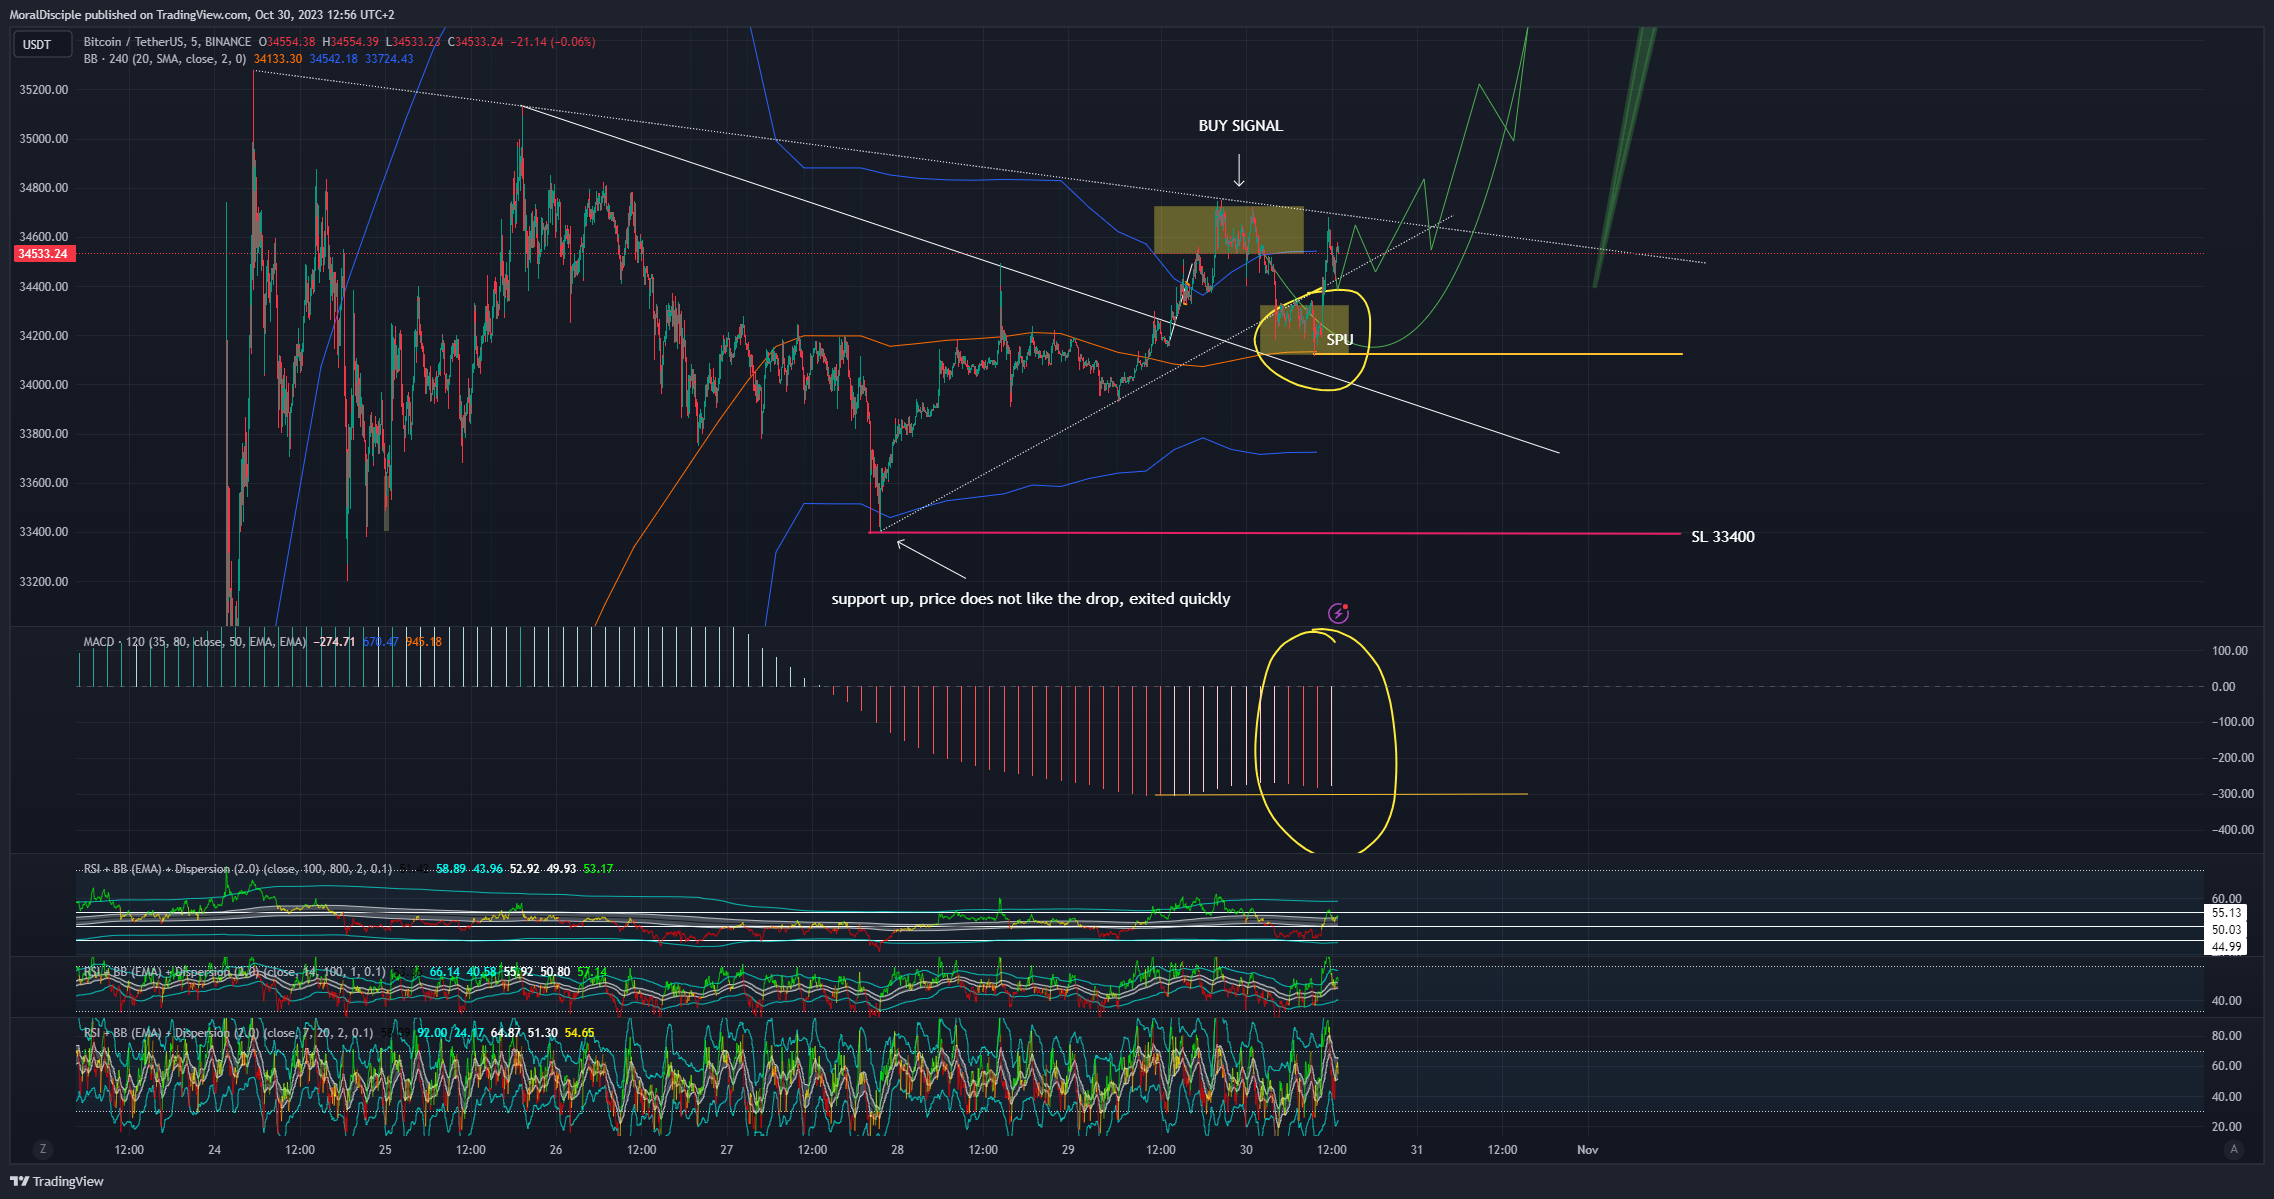Select the 'support up, price does not like' note
The image size is (2274, 1199).
click(1031, 599)
